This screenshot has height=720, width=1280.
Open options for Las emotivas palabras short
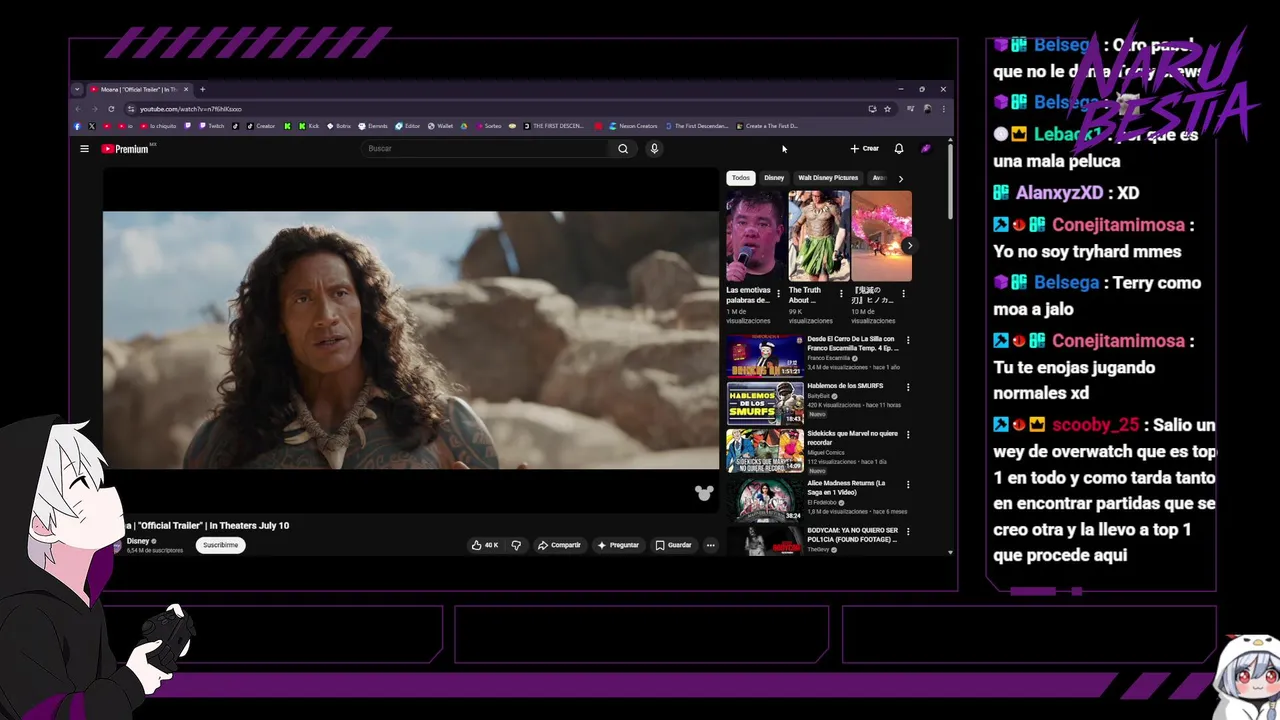778,294
